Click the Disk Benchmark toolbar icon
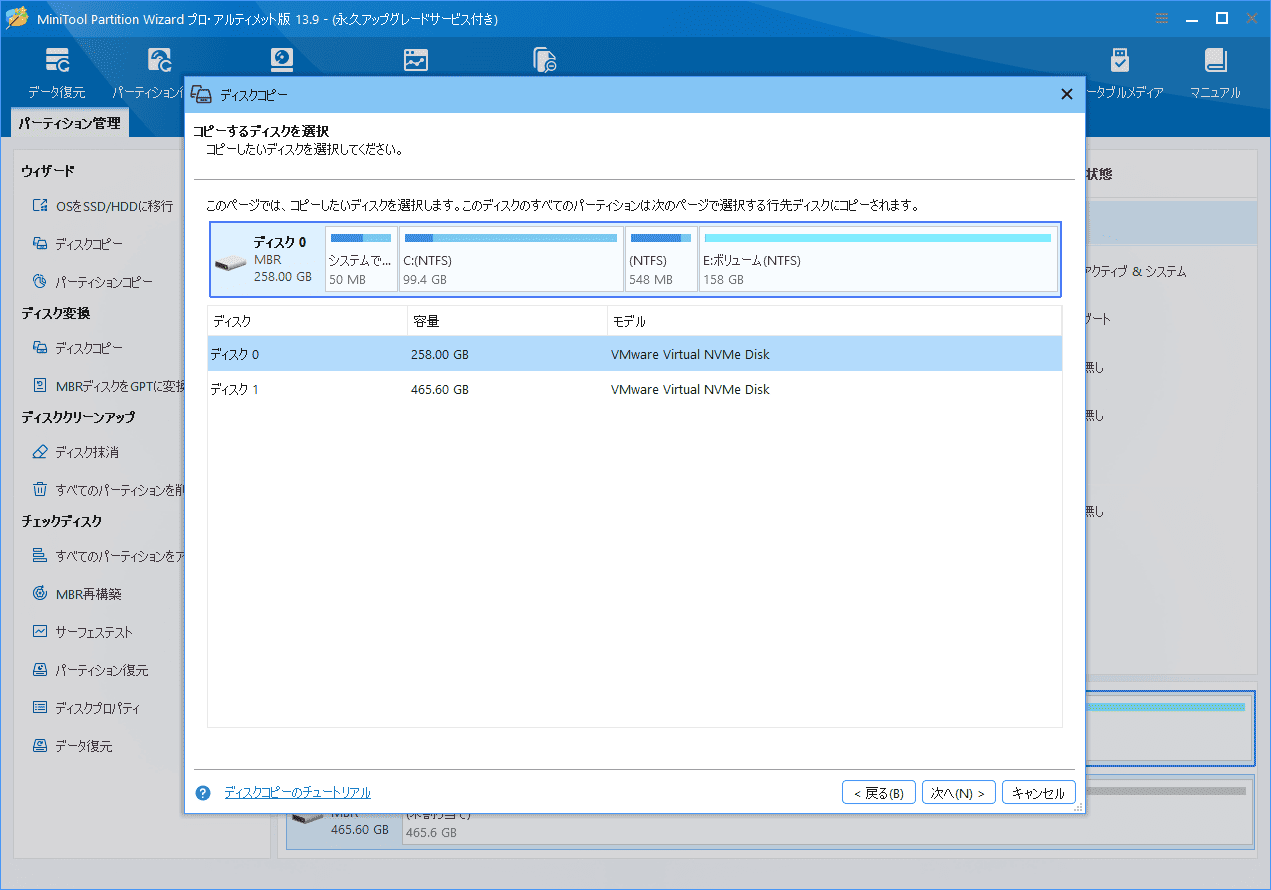 tap(282, 60)
